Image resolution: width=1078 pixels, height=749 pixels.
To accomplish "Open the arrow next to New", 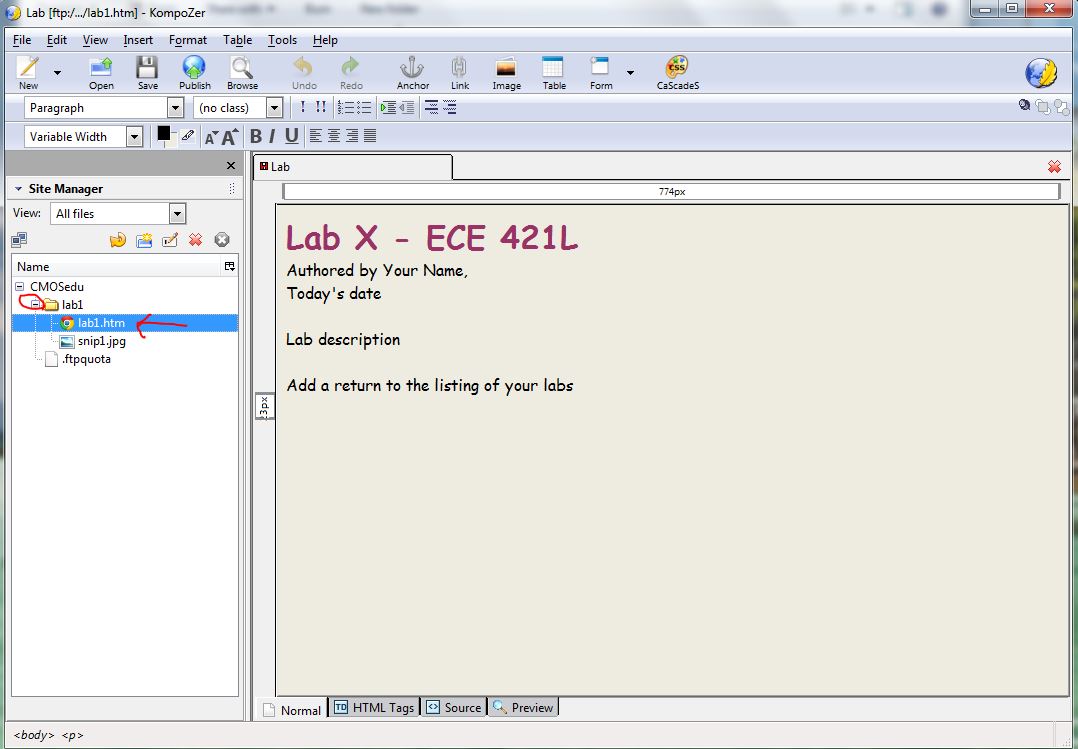I will point(57,72).
